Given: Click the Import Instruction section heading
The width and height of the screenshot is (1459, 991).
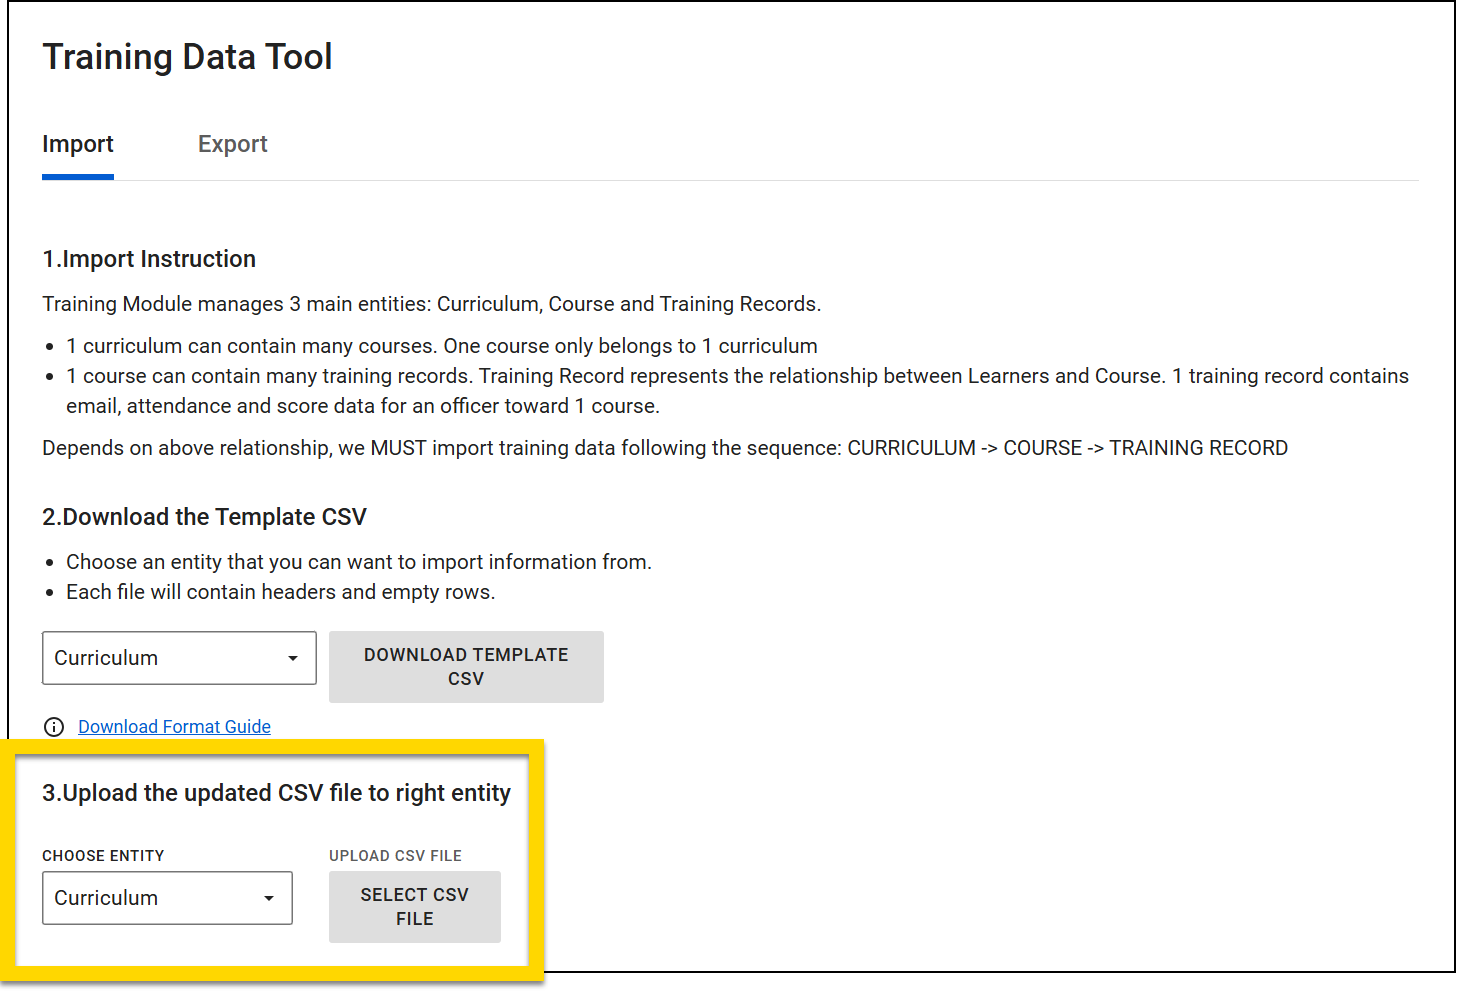Looking at the screenshot, I should pos(148,258).
